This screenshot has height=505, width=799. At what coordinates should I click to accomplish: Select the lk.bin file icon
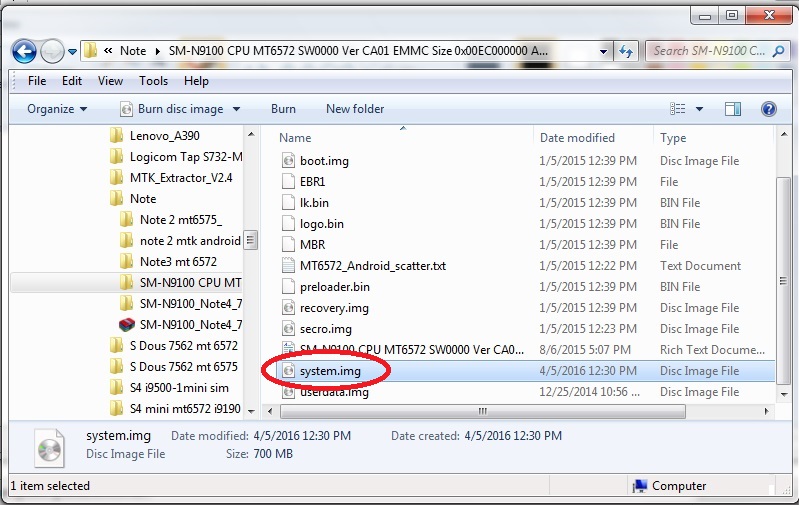point(288,203)
